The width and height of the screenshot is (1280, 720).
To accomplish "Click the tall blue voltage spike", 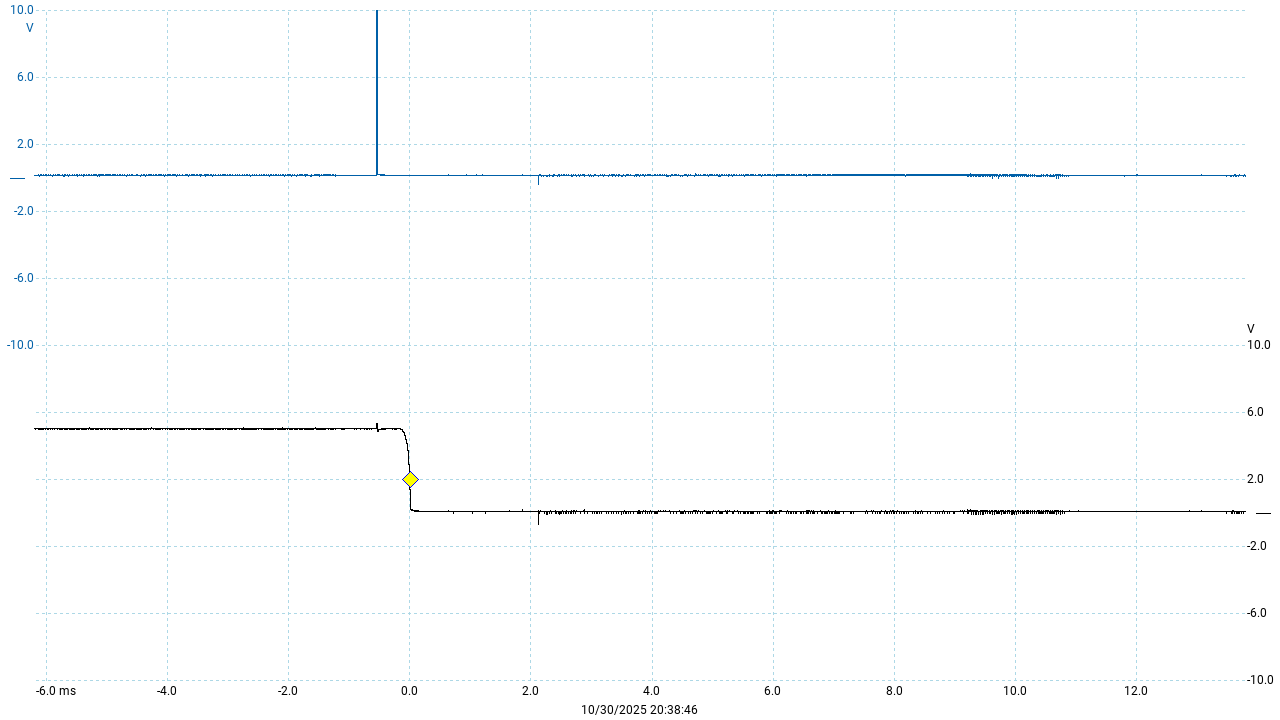I will [377, 90].
